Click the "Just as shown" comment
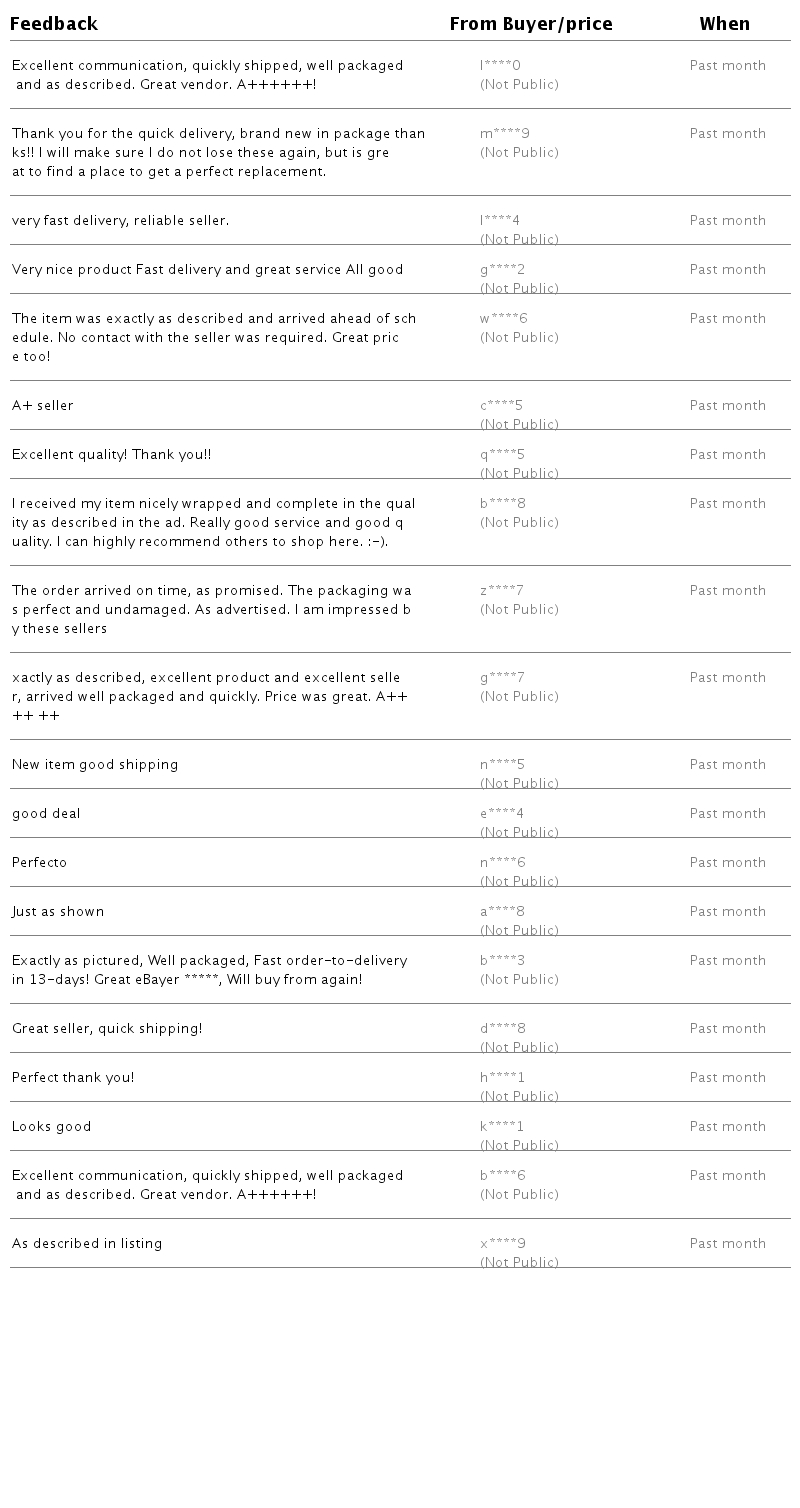The image size is (800, 1508). pos(58,912)
